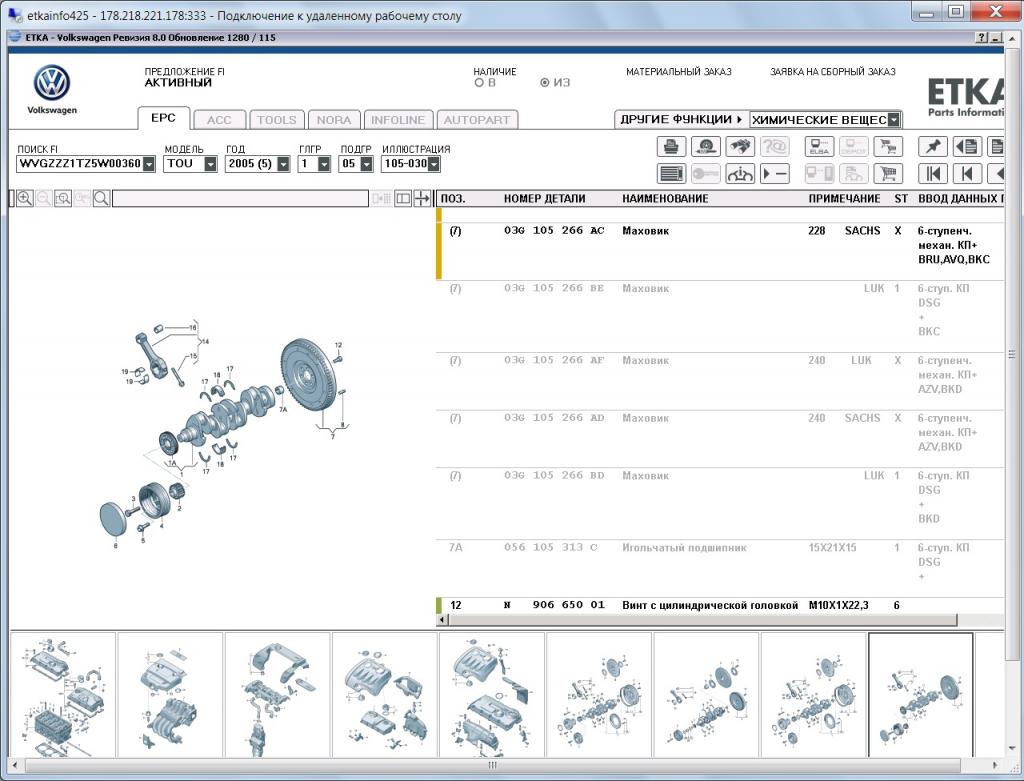Click the remote desktop connection icon
Viewport: 1024px width, 781px height.
14,15
